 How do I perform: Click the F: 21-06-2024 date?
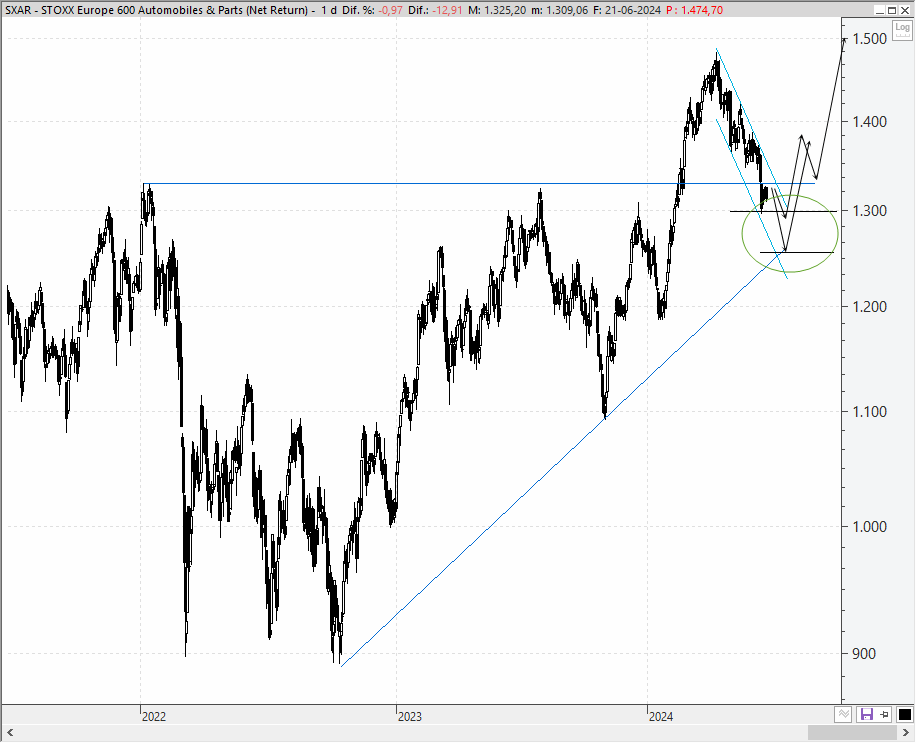coord(627,10)
